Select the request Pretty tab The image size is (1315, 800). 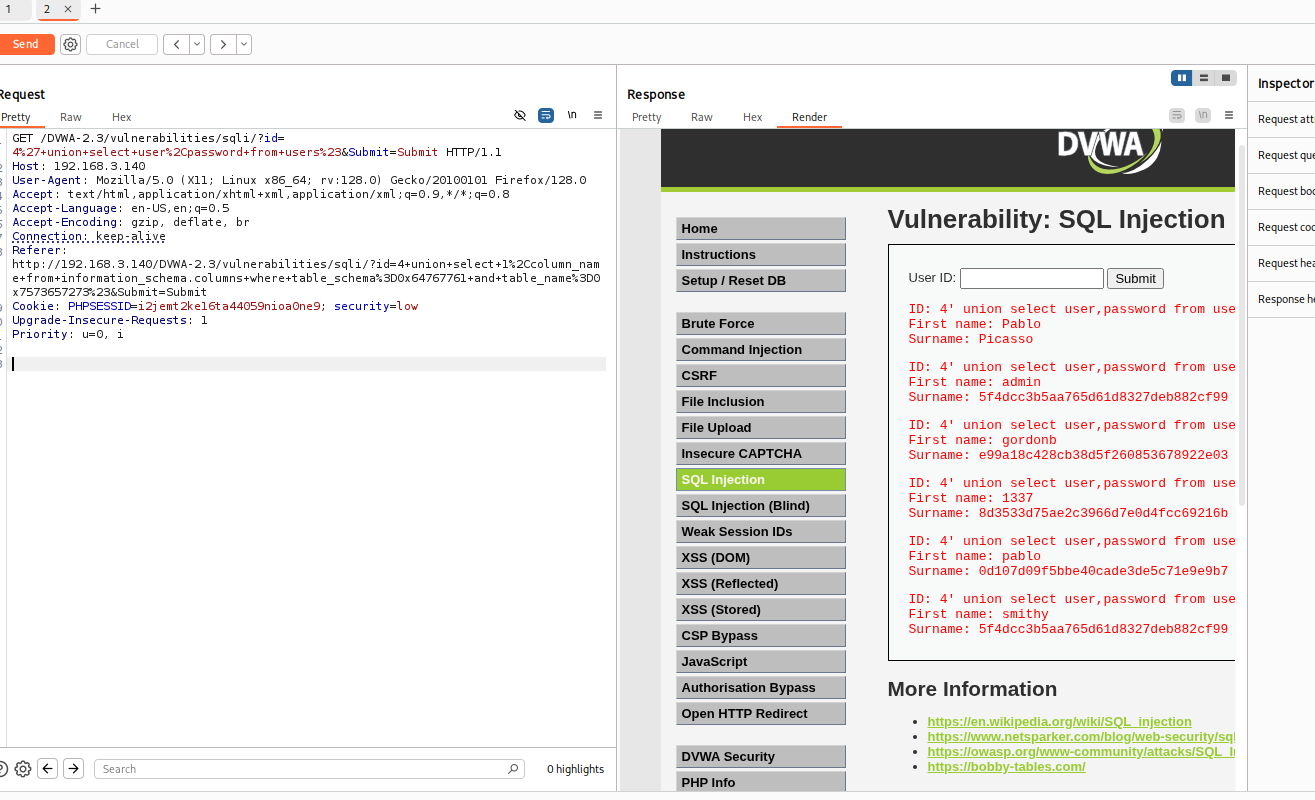point(16,117)
